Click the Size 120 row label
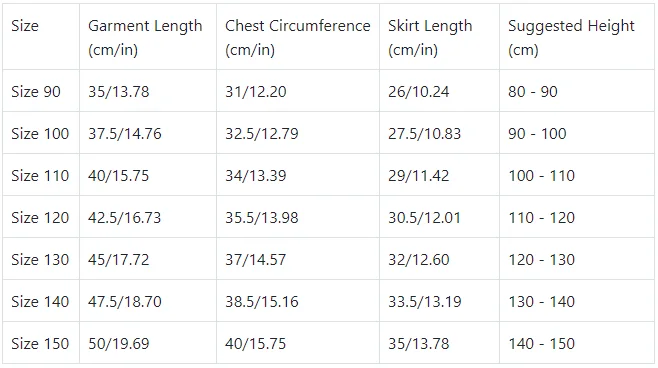658x368 pixels. (x=41, y=217)
